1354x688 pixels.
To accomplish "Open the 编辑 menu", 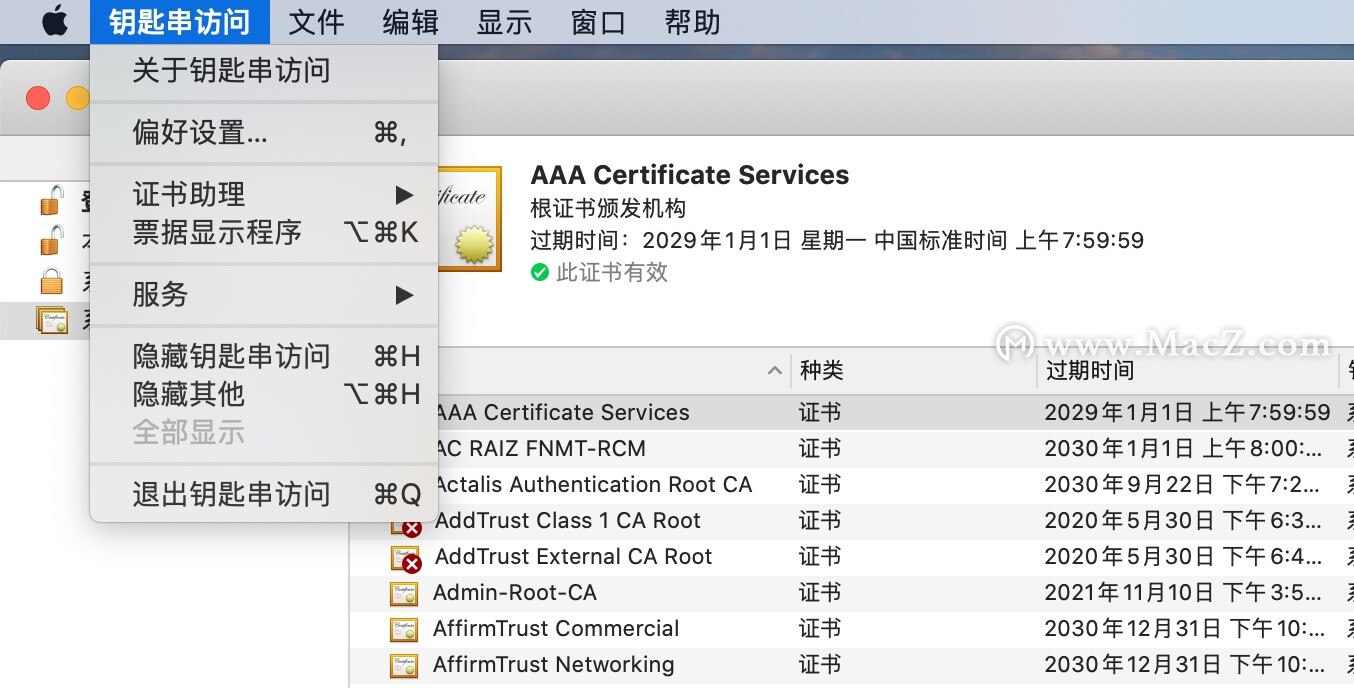I will tap(410, 22).
